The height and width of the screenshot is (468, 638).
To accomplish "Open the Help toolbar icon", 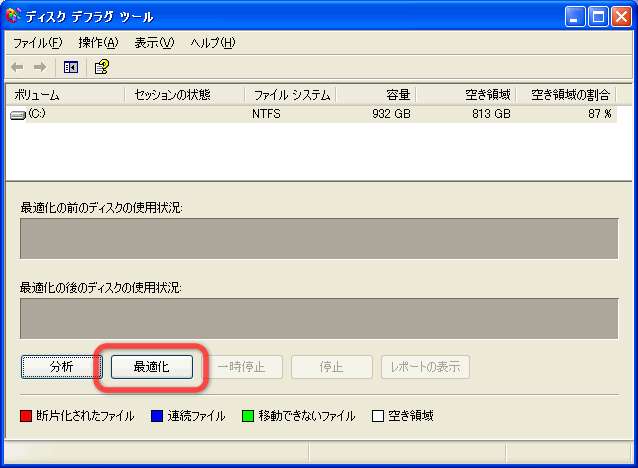I will pyautogui.click(x=102, y=67).
